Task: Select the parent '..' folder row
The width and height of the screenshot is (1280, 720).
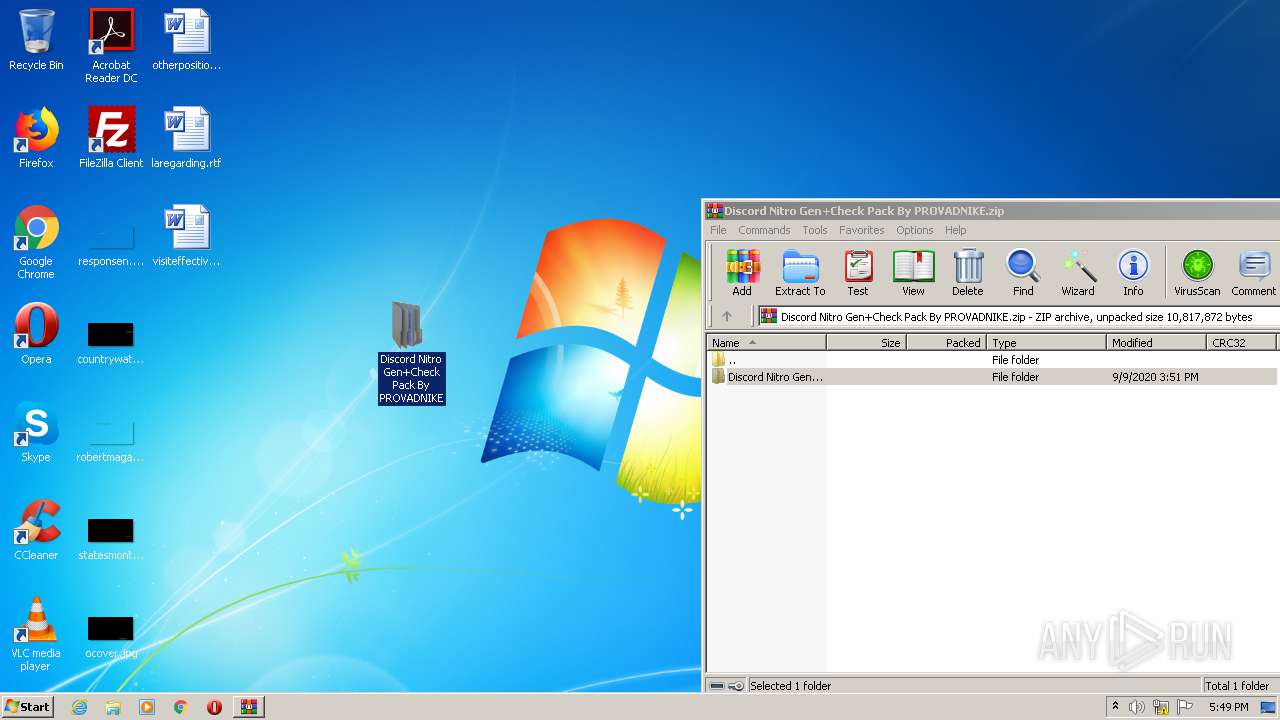Action: [992, 360]
